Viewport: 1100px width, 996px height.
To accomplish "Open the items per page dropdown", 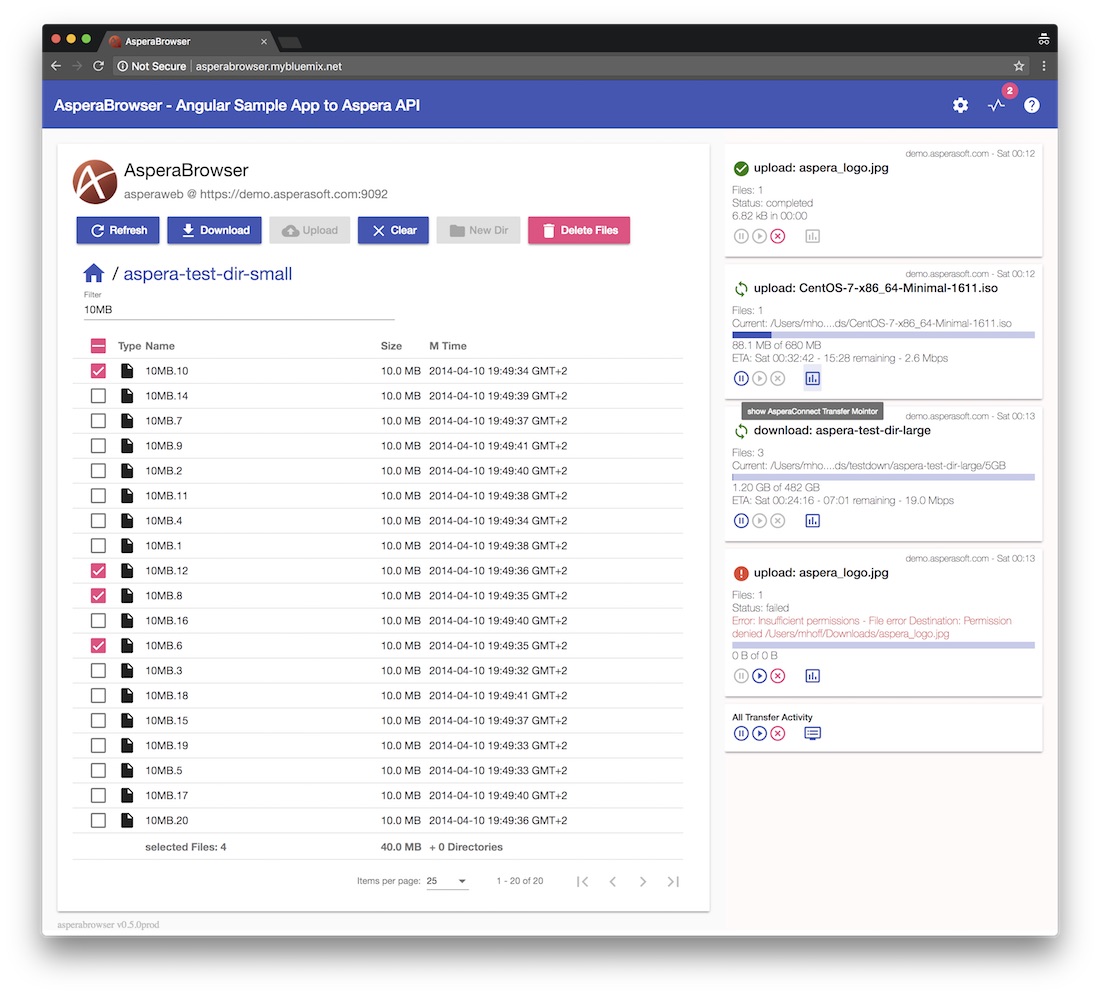I will click(447, 881).
